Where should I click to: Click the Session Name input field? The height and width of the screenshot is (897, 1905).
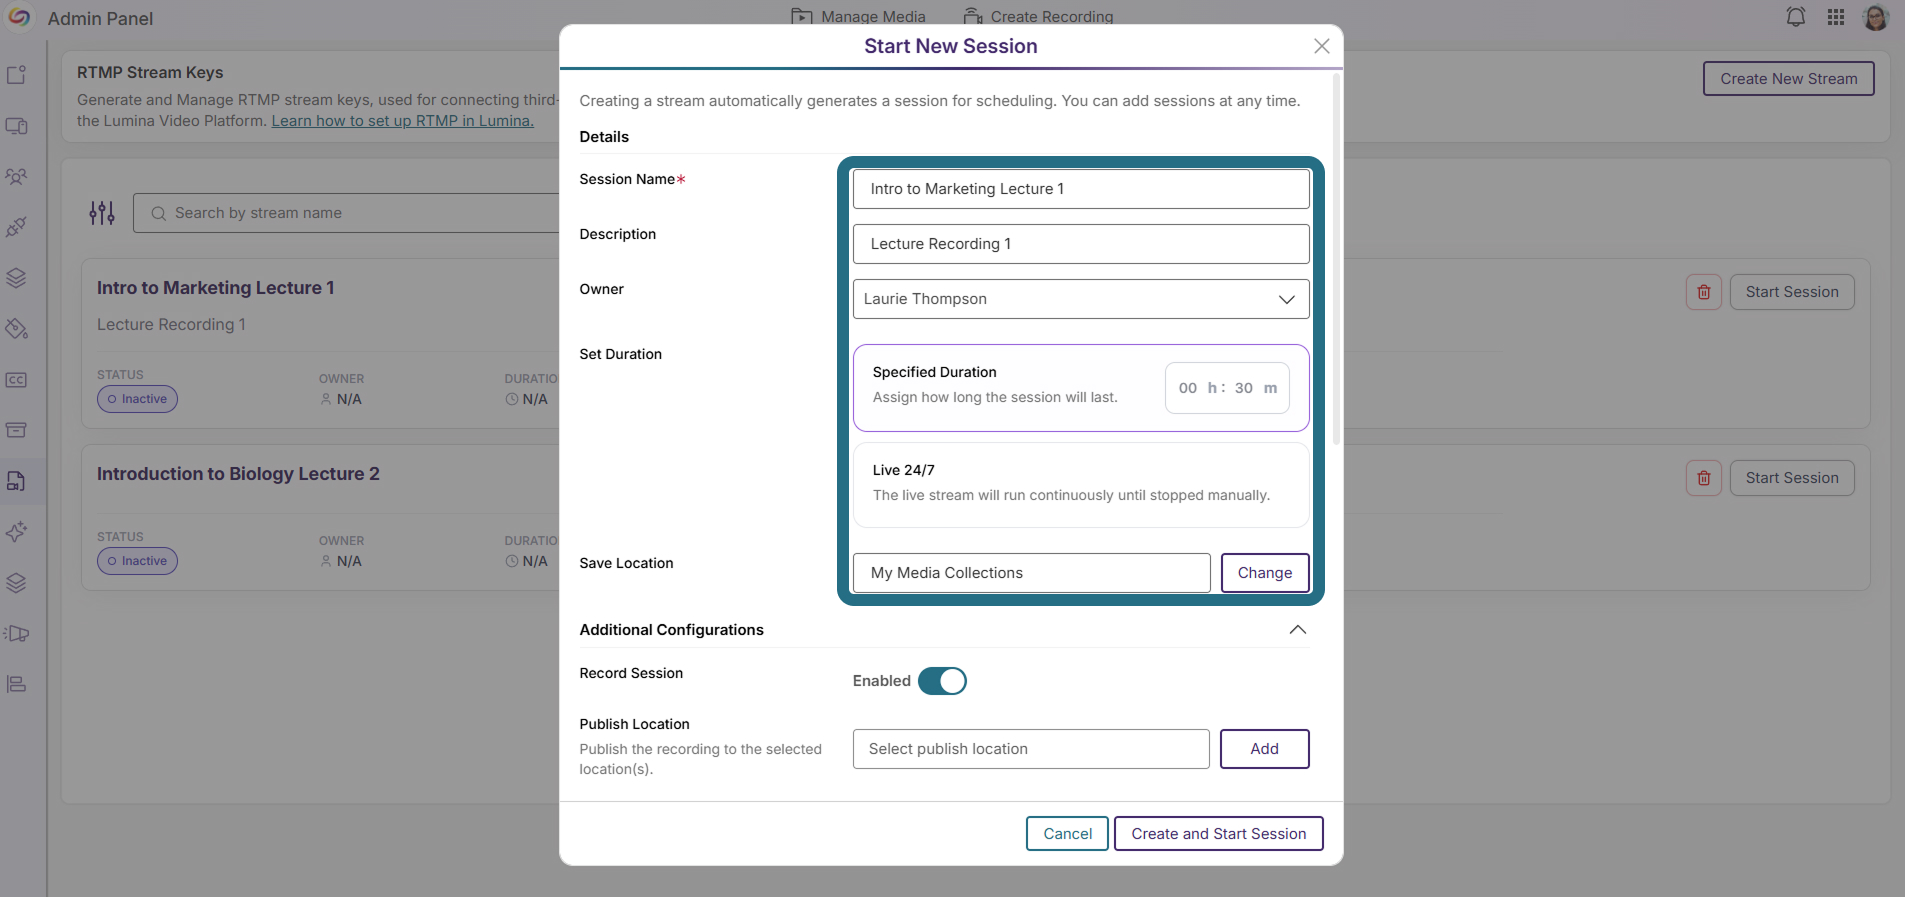[x=1081, y=189]
